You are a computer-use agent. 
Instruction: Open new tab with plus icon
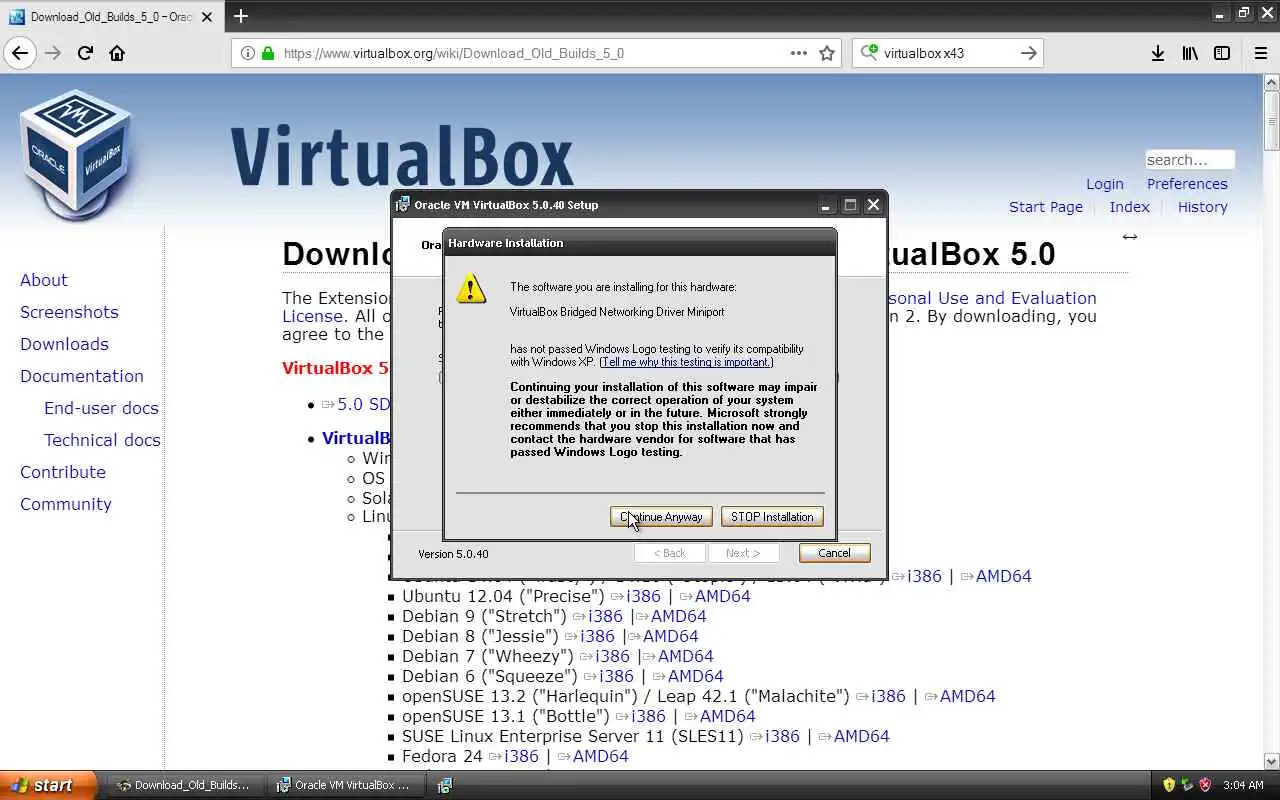[241, 16]
